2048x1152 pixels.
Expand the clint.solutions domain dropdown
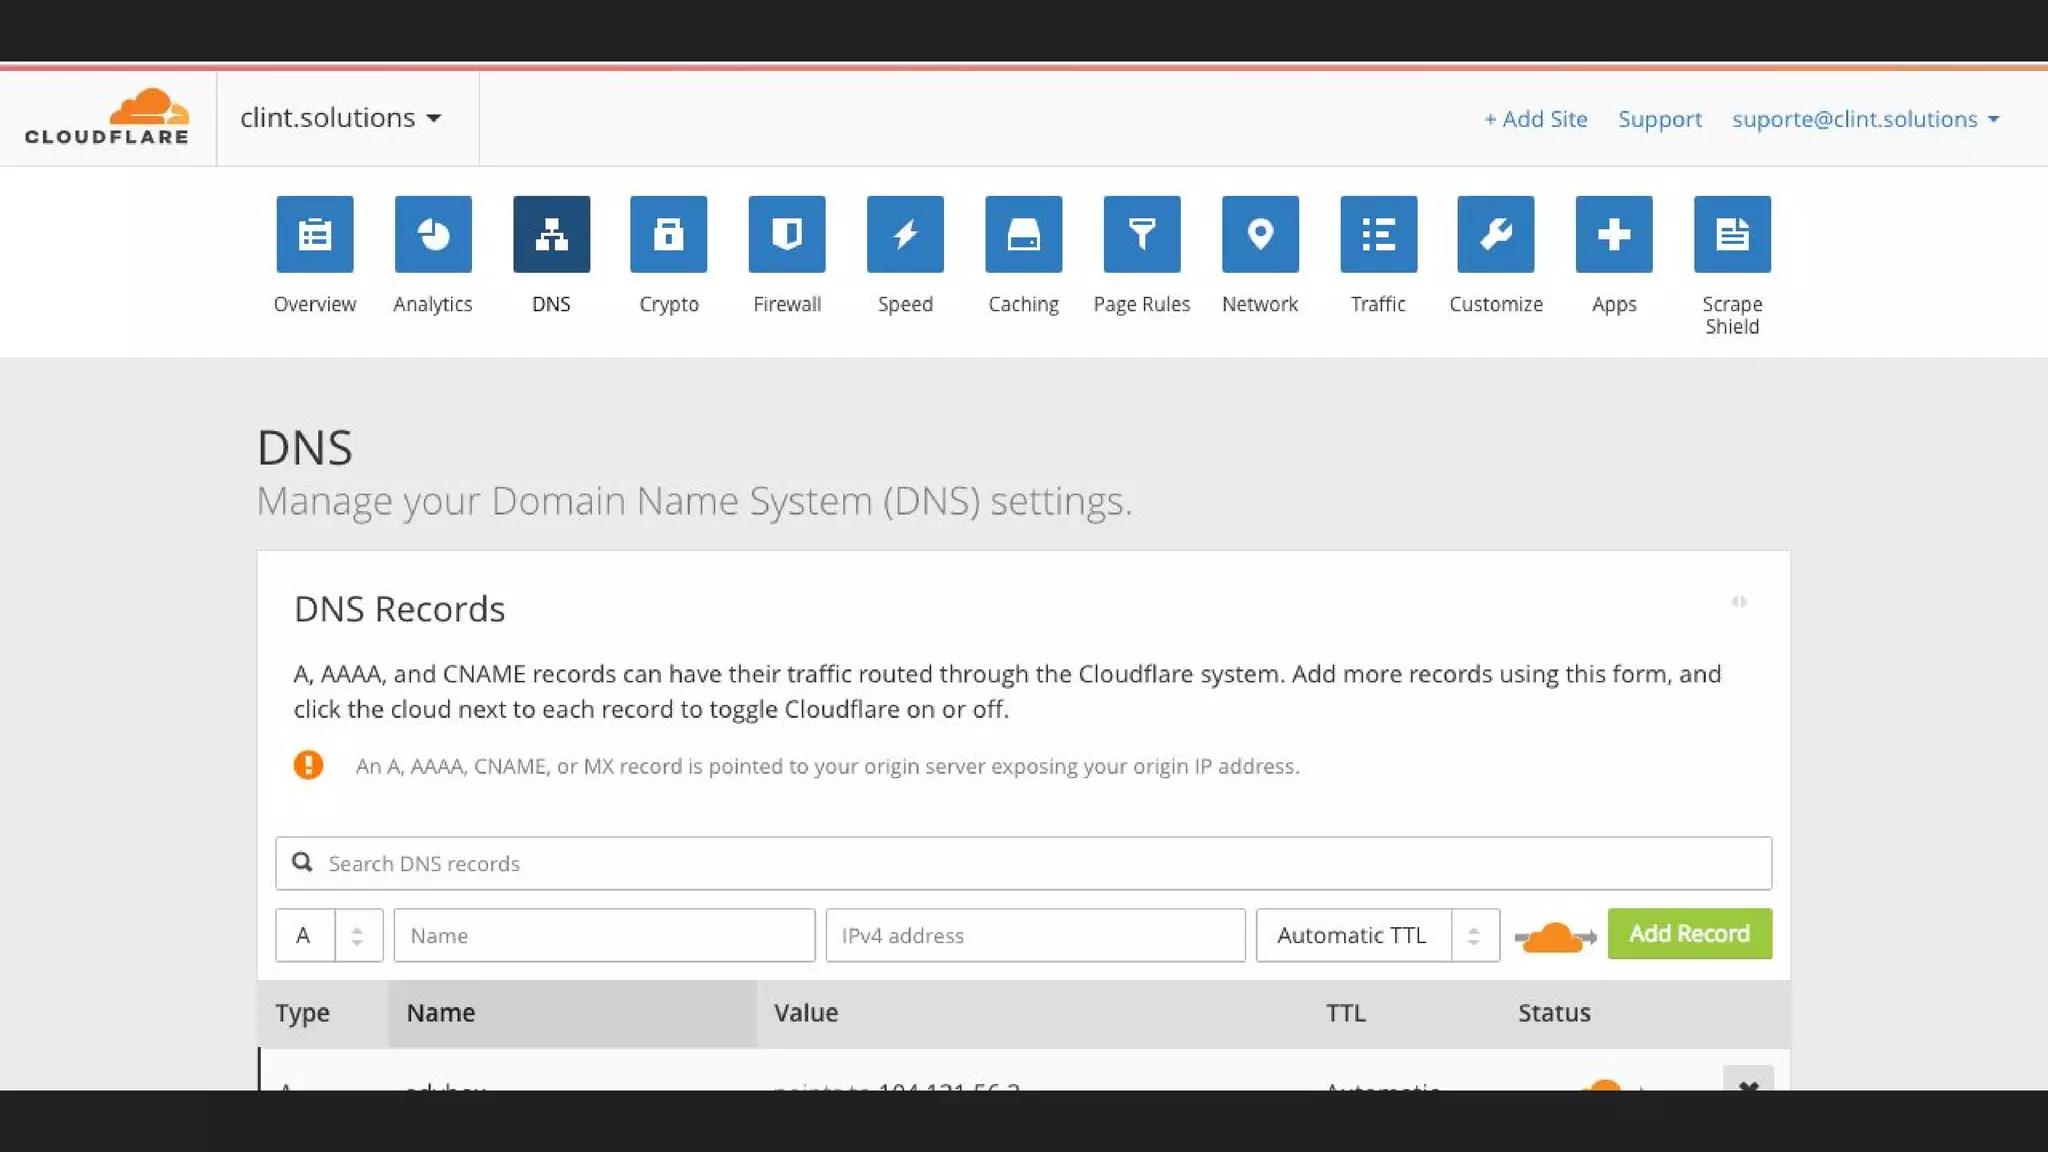pos(341,118)
